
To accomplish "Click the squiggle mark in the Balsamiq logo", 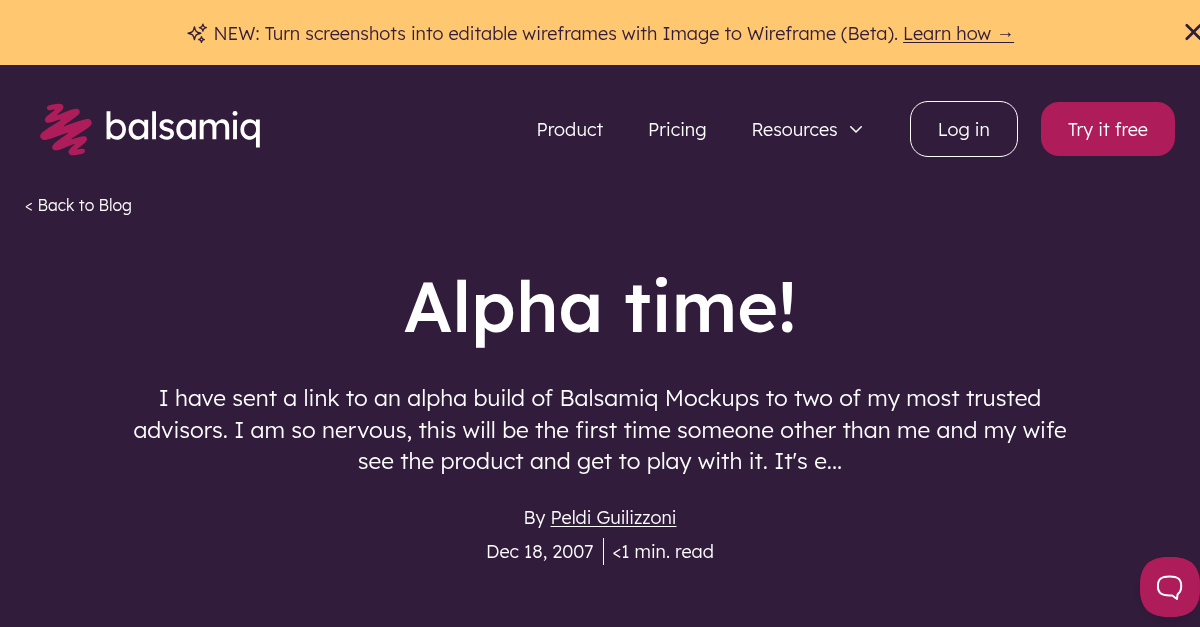I will (x=64, y=128).
